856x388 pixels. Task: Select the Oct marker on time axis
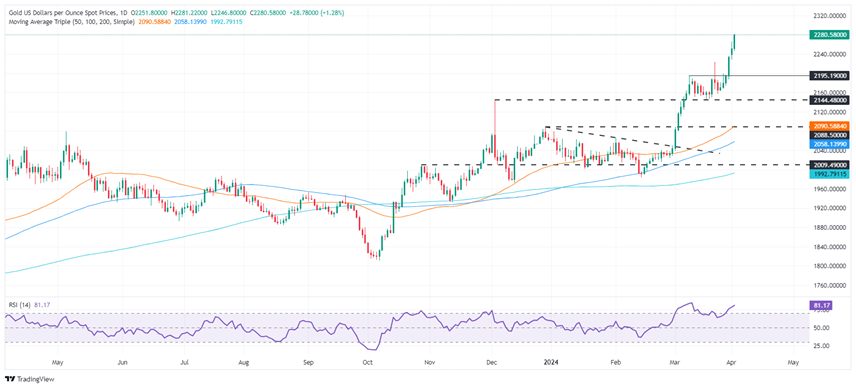click(x=367, y=362)
